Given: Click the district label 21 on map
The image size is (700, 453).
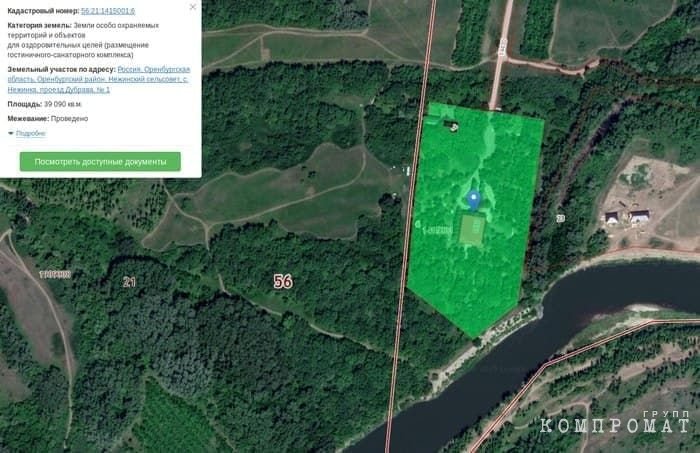Looking at the screenshot, I should pyautogui.click(x=129, y=282).
